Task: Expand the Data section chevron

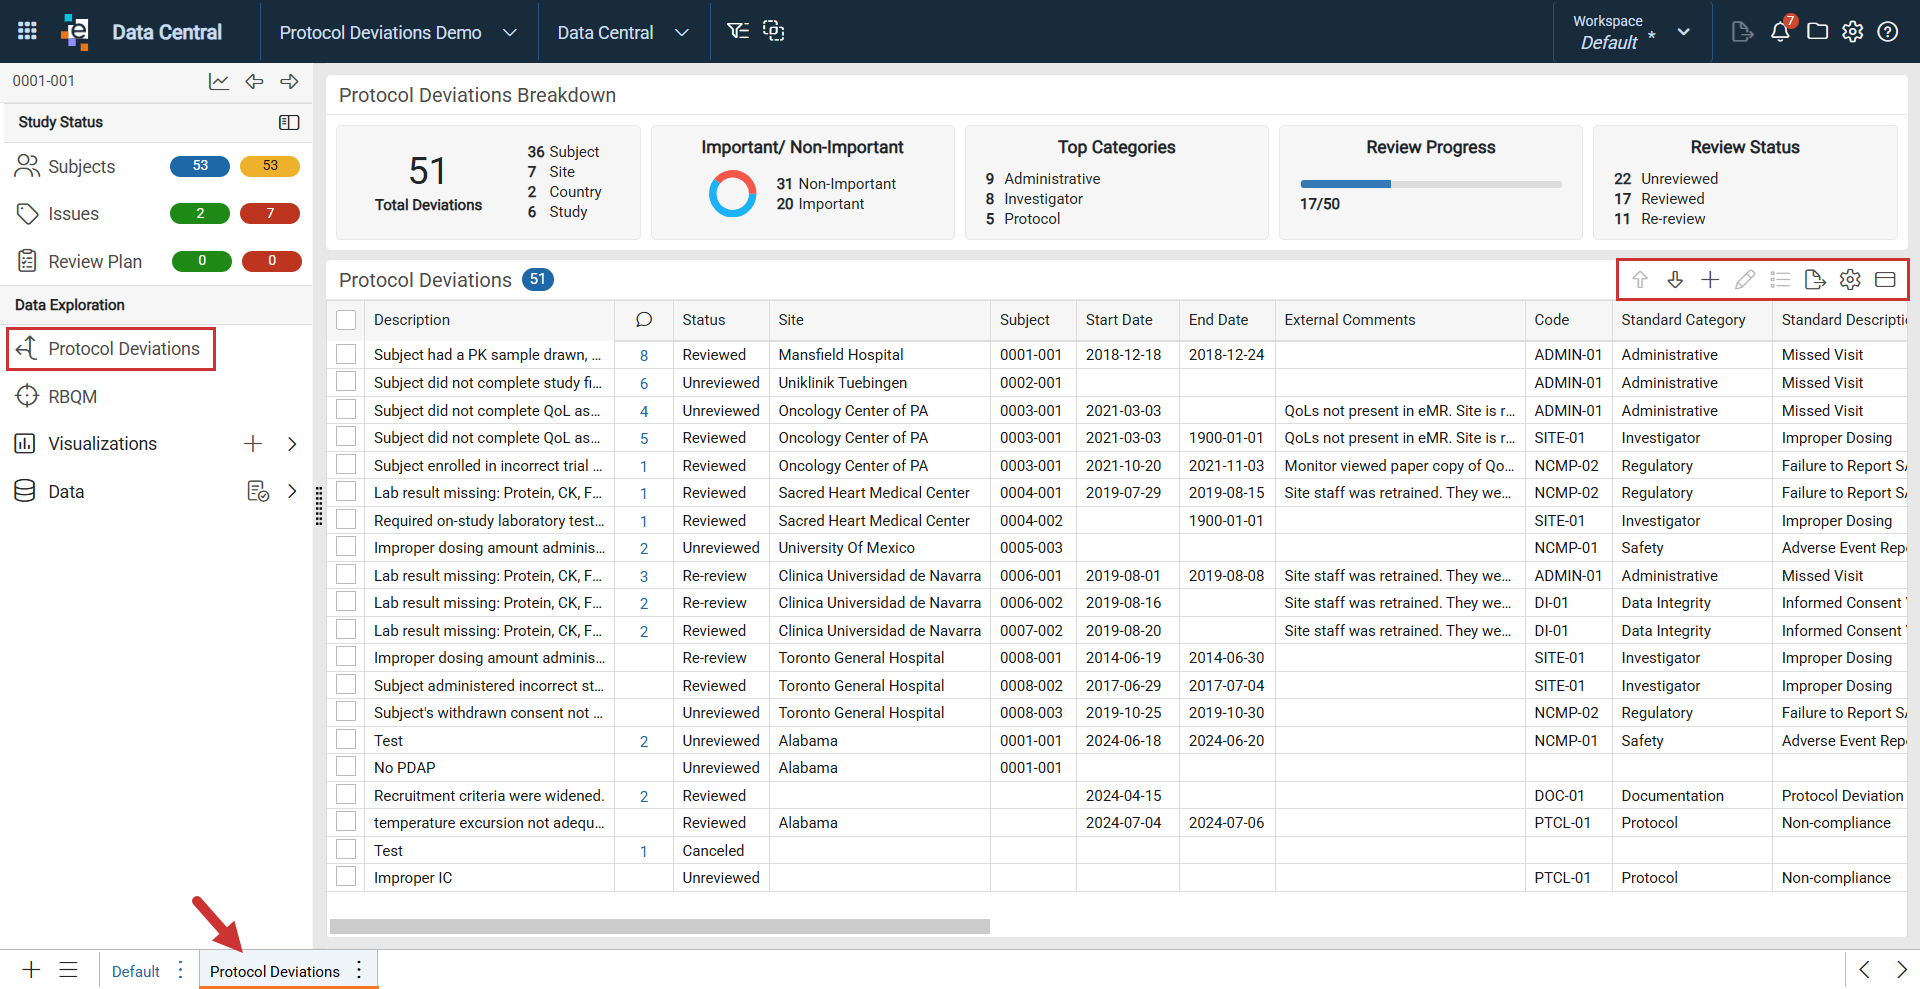Action: [292, 491]
